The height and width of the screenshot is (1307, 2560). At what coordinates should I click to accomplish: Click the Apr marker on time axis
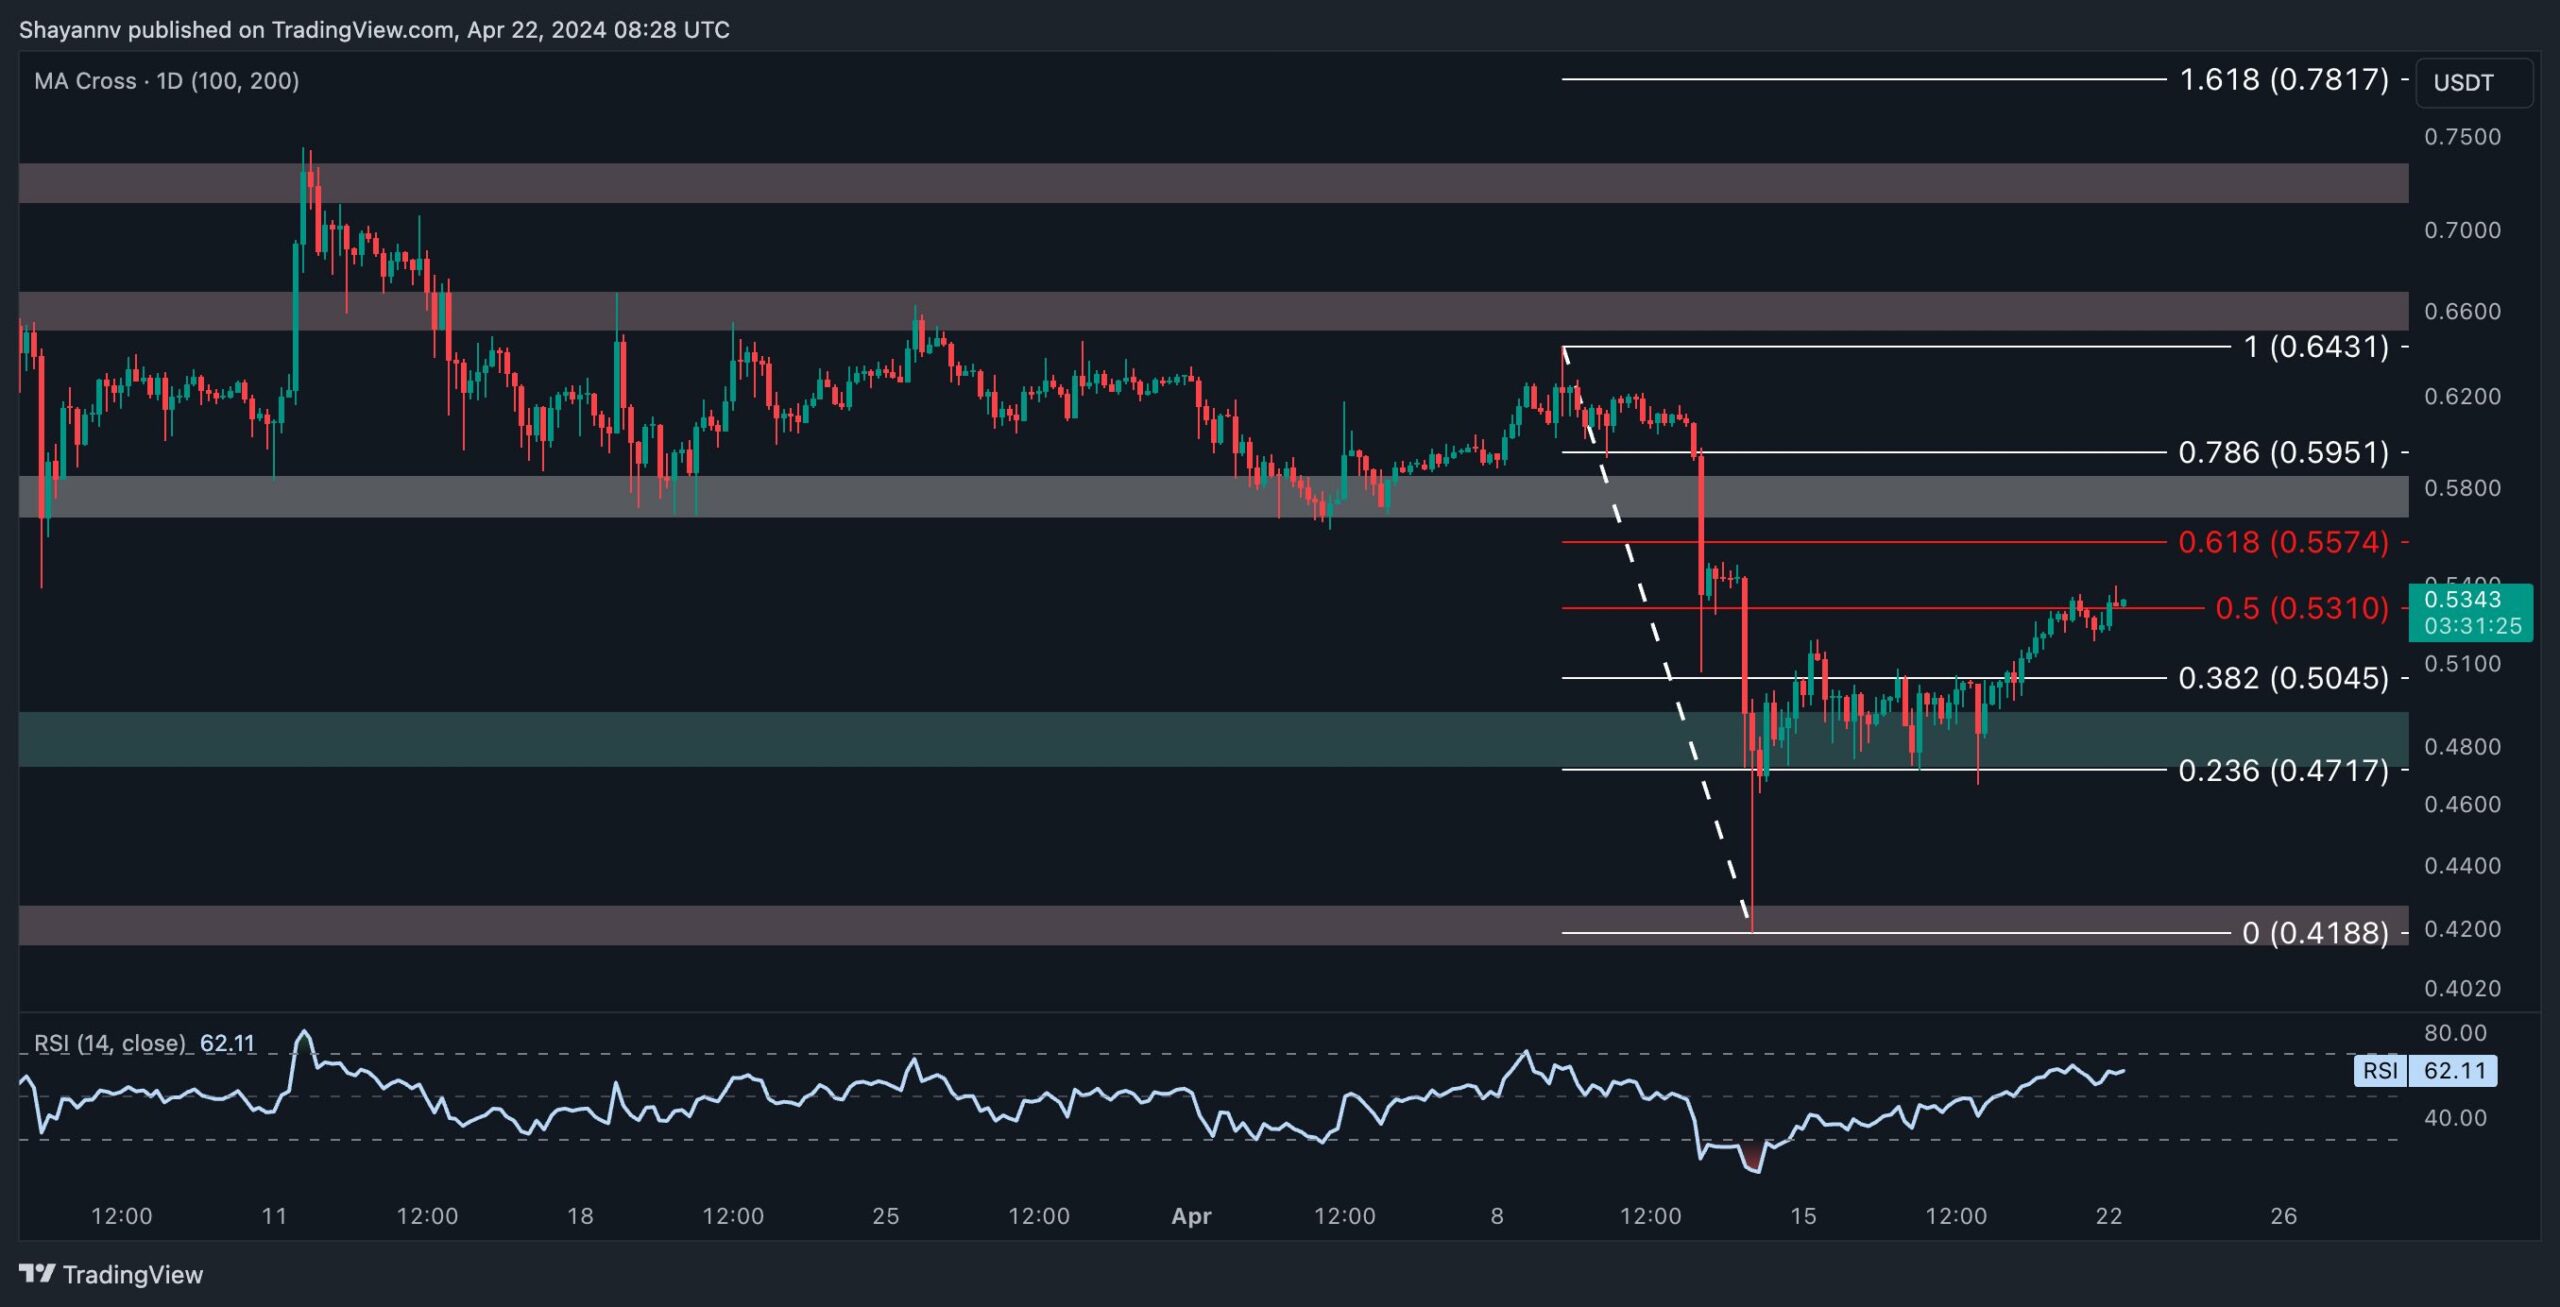click(x=1191, y=1216)
